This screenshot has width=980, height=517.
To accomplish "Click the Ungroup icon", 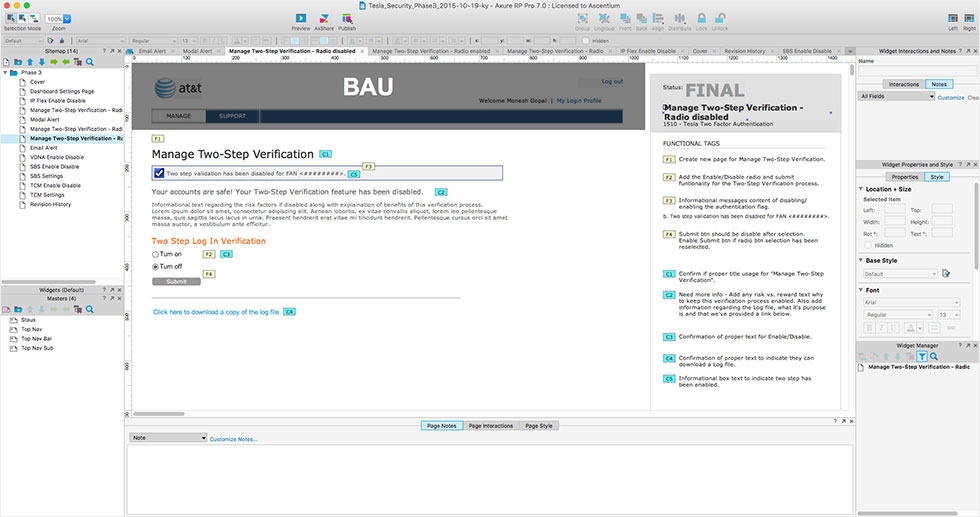I will pyautogui.click(x=604, y=19).
